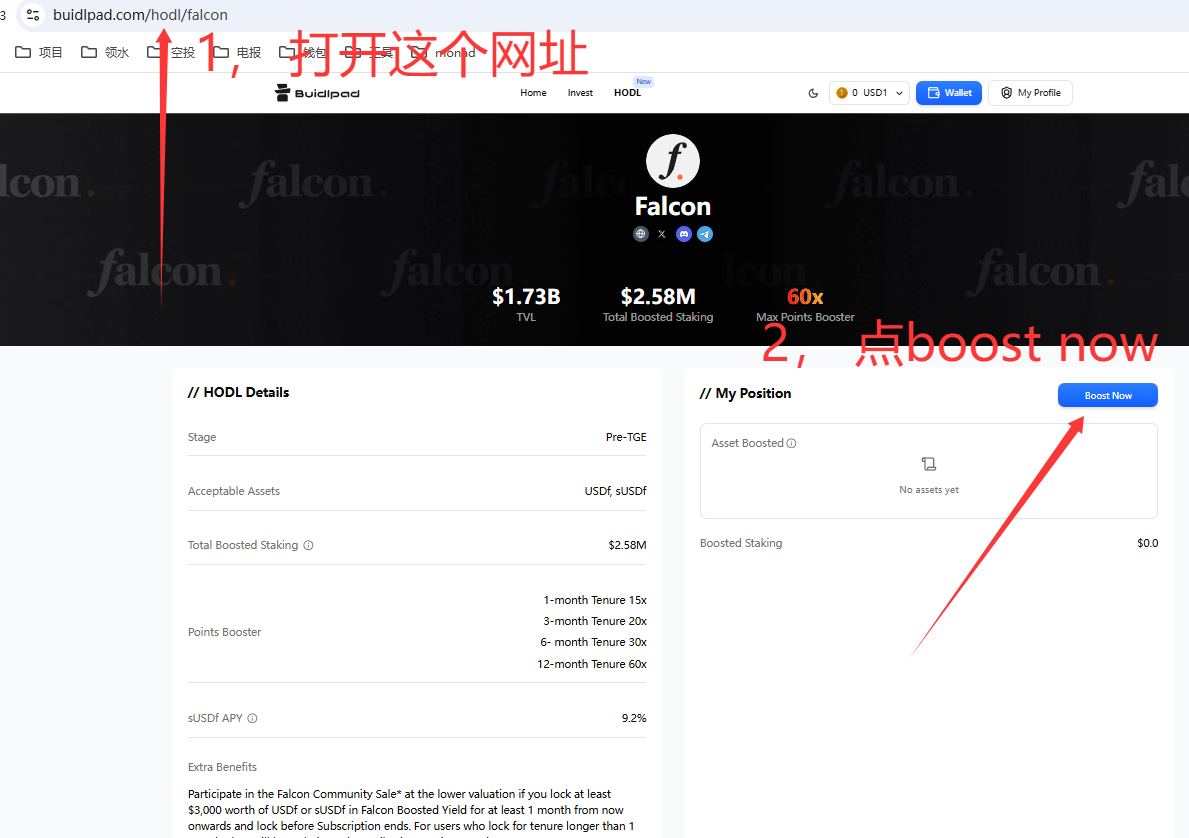Click the "No assets yet" message
1189x838 pixels.
point(929,490)
